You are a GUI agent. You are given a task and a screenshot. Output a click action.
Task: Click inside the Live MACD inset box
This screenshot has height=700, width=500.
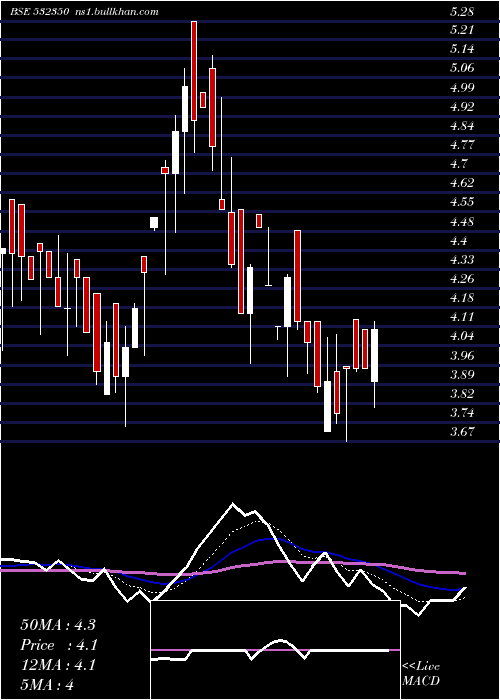(275, 650)
